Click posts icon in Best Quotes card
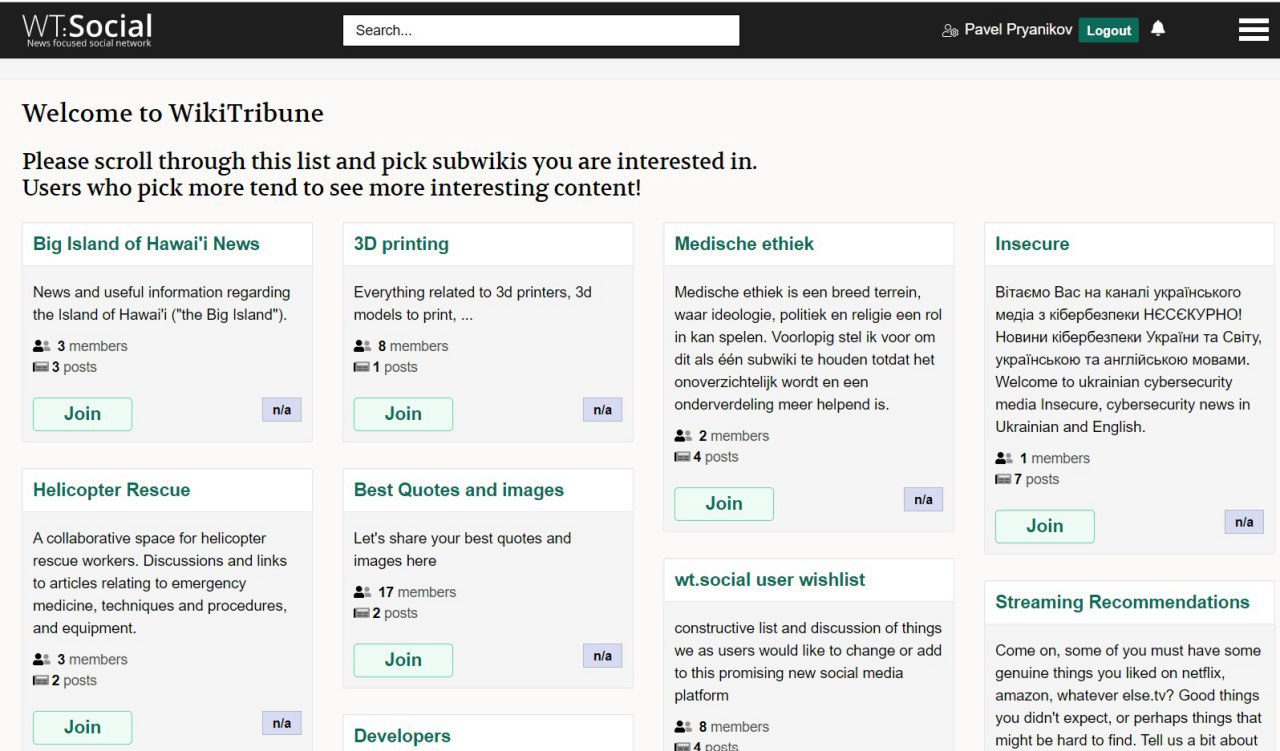Screen dimensions: 1280x751 coord(361,613)
